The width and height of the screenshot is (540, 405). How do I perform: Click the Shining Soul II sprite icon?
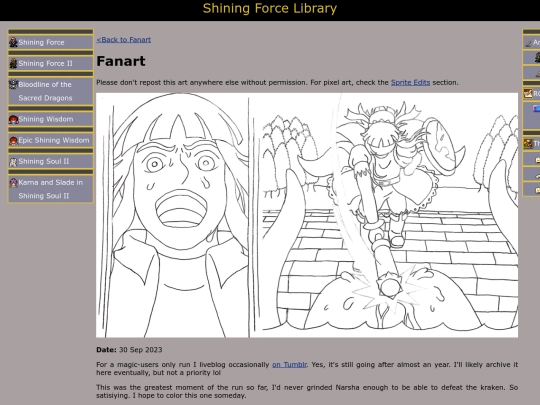point(13,161)
